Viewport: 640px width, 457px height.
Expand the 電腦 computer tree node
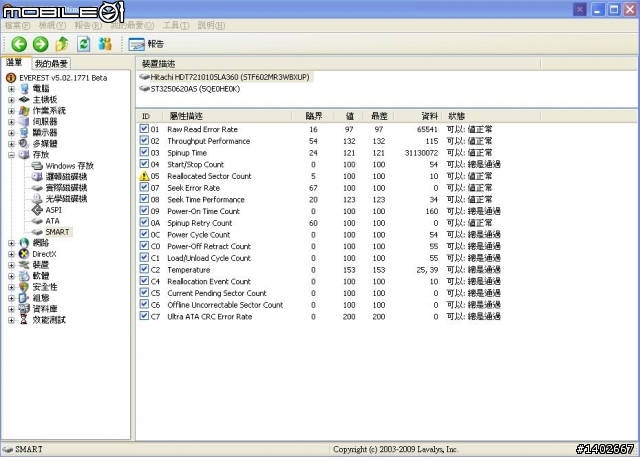coord(11,89)
